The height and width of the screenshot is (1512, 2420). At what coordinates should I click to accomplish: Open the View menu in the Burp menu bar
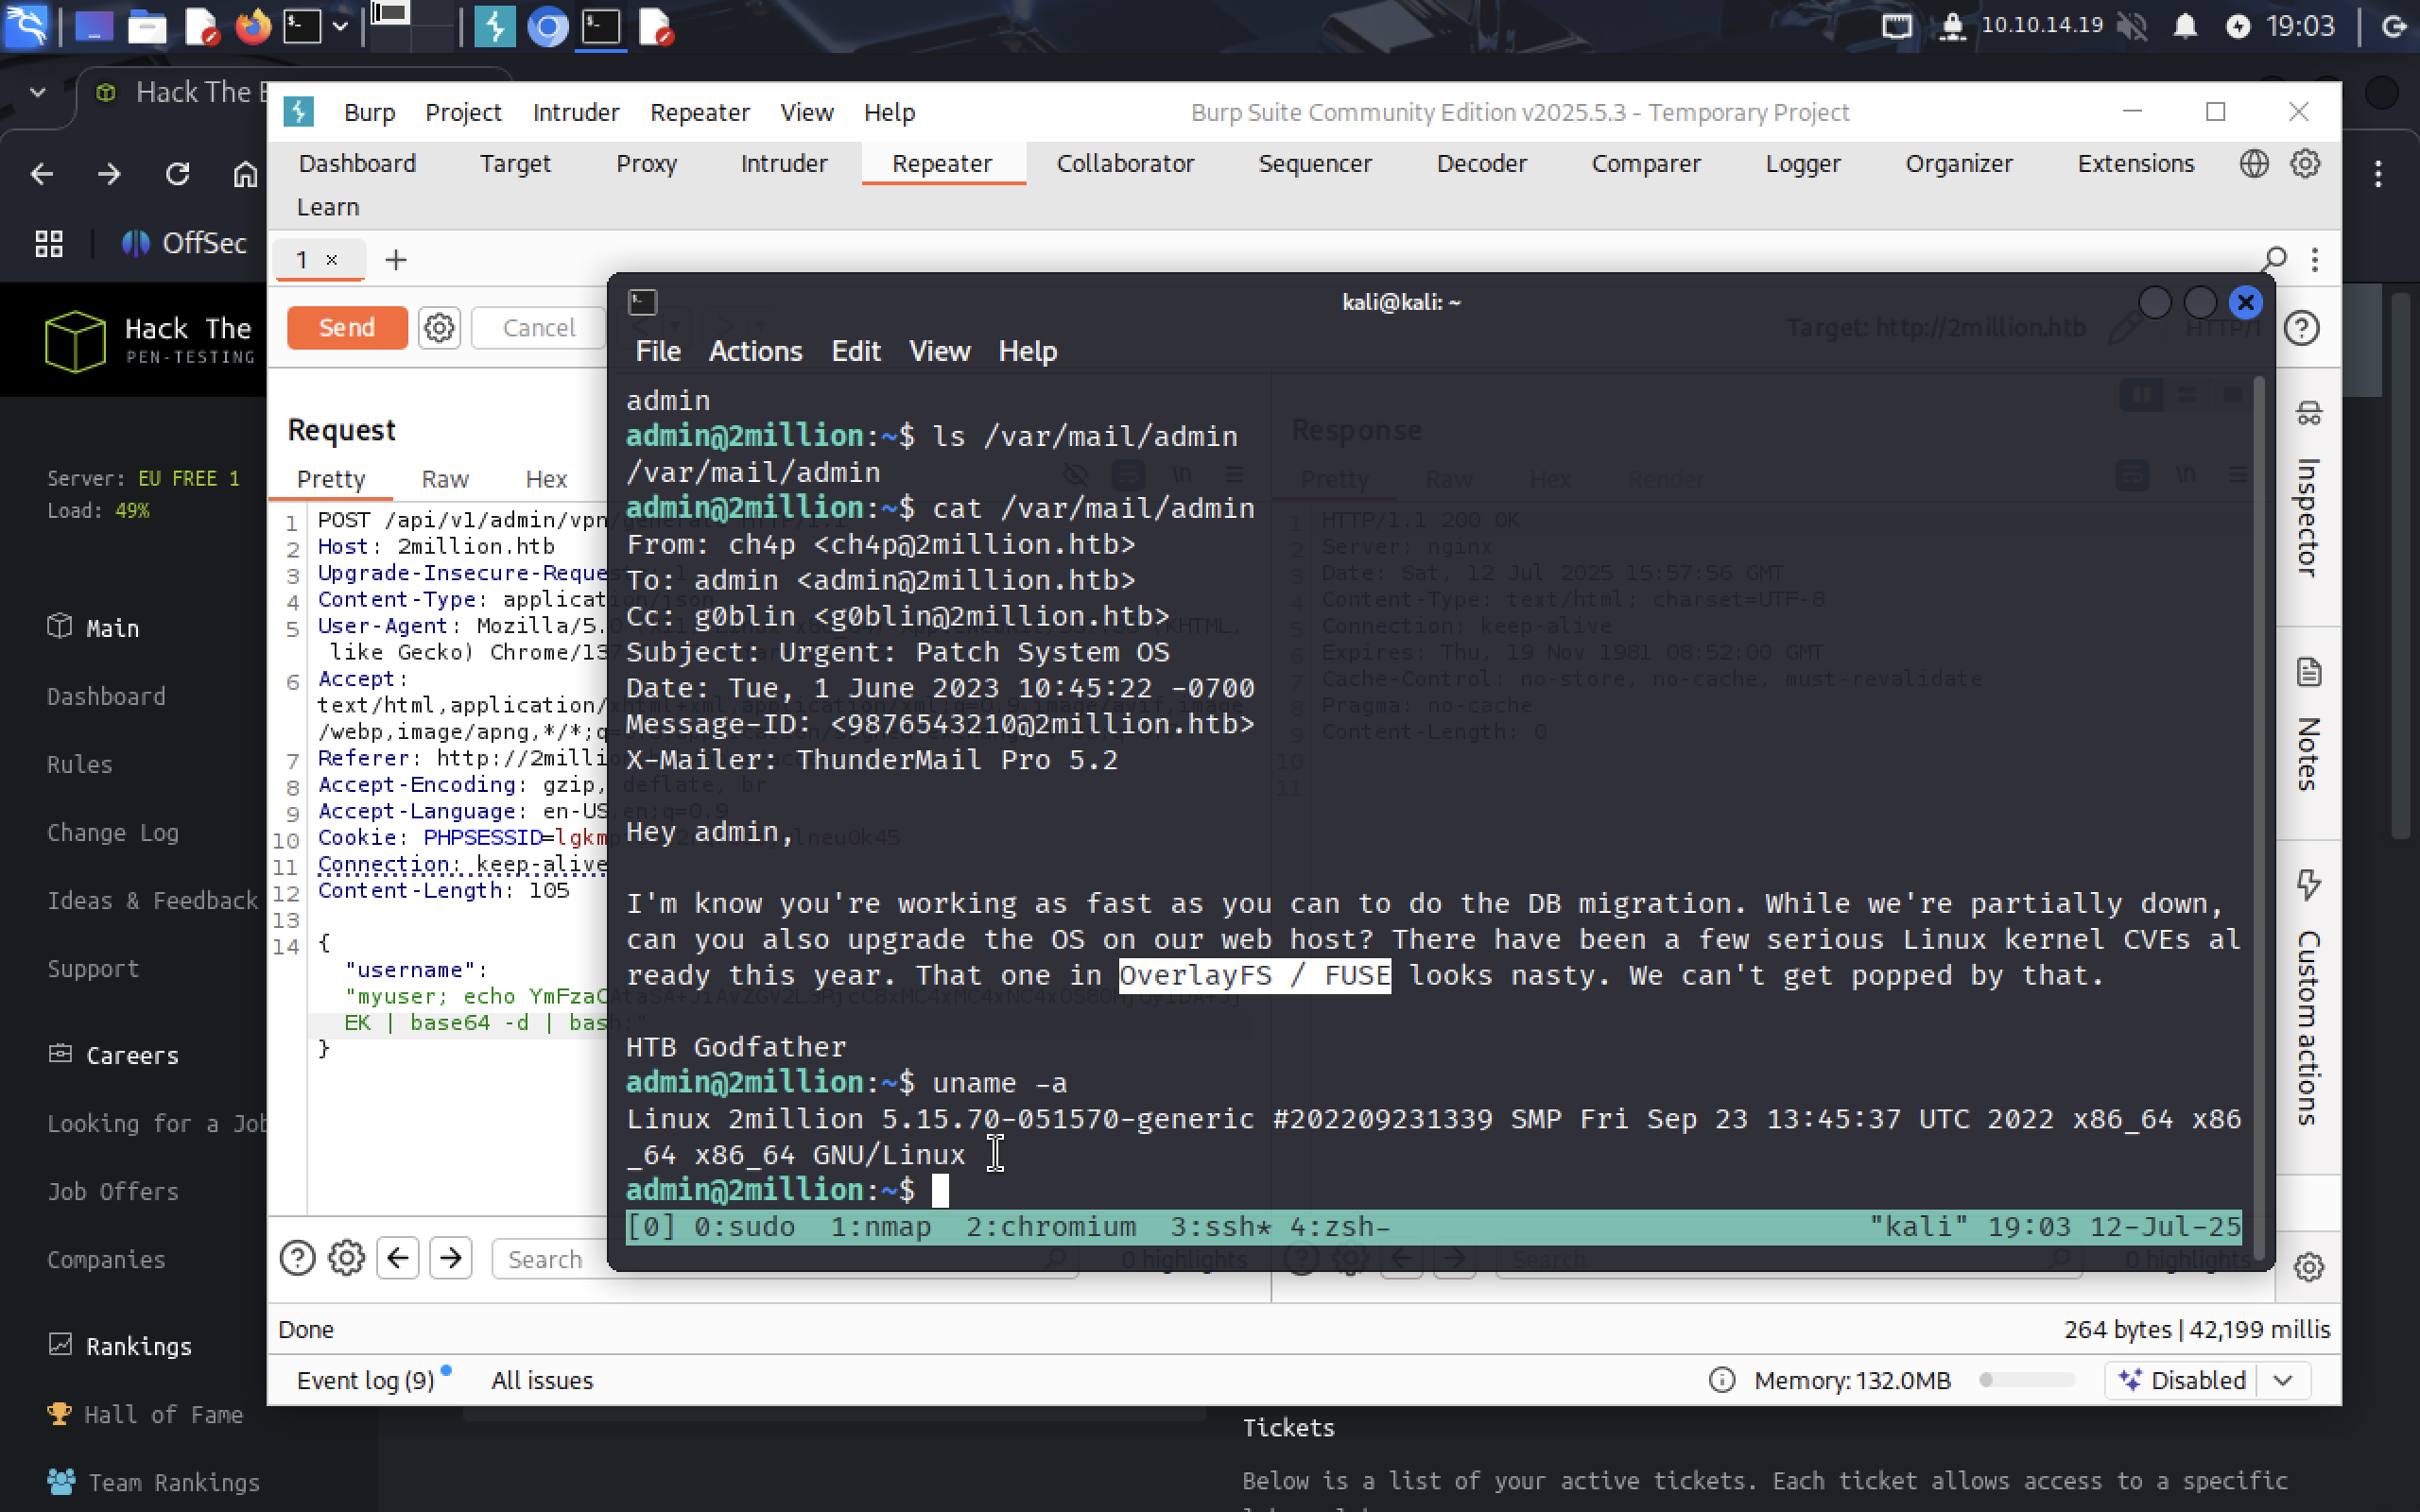[x=806, y=112]
